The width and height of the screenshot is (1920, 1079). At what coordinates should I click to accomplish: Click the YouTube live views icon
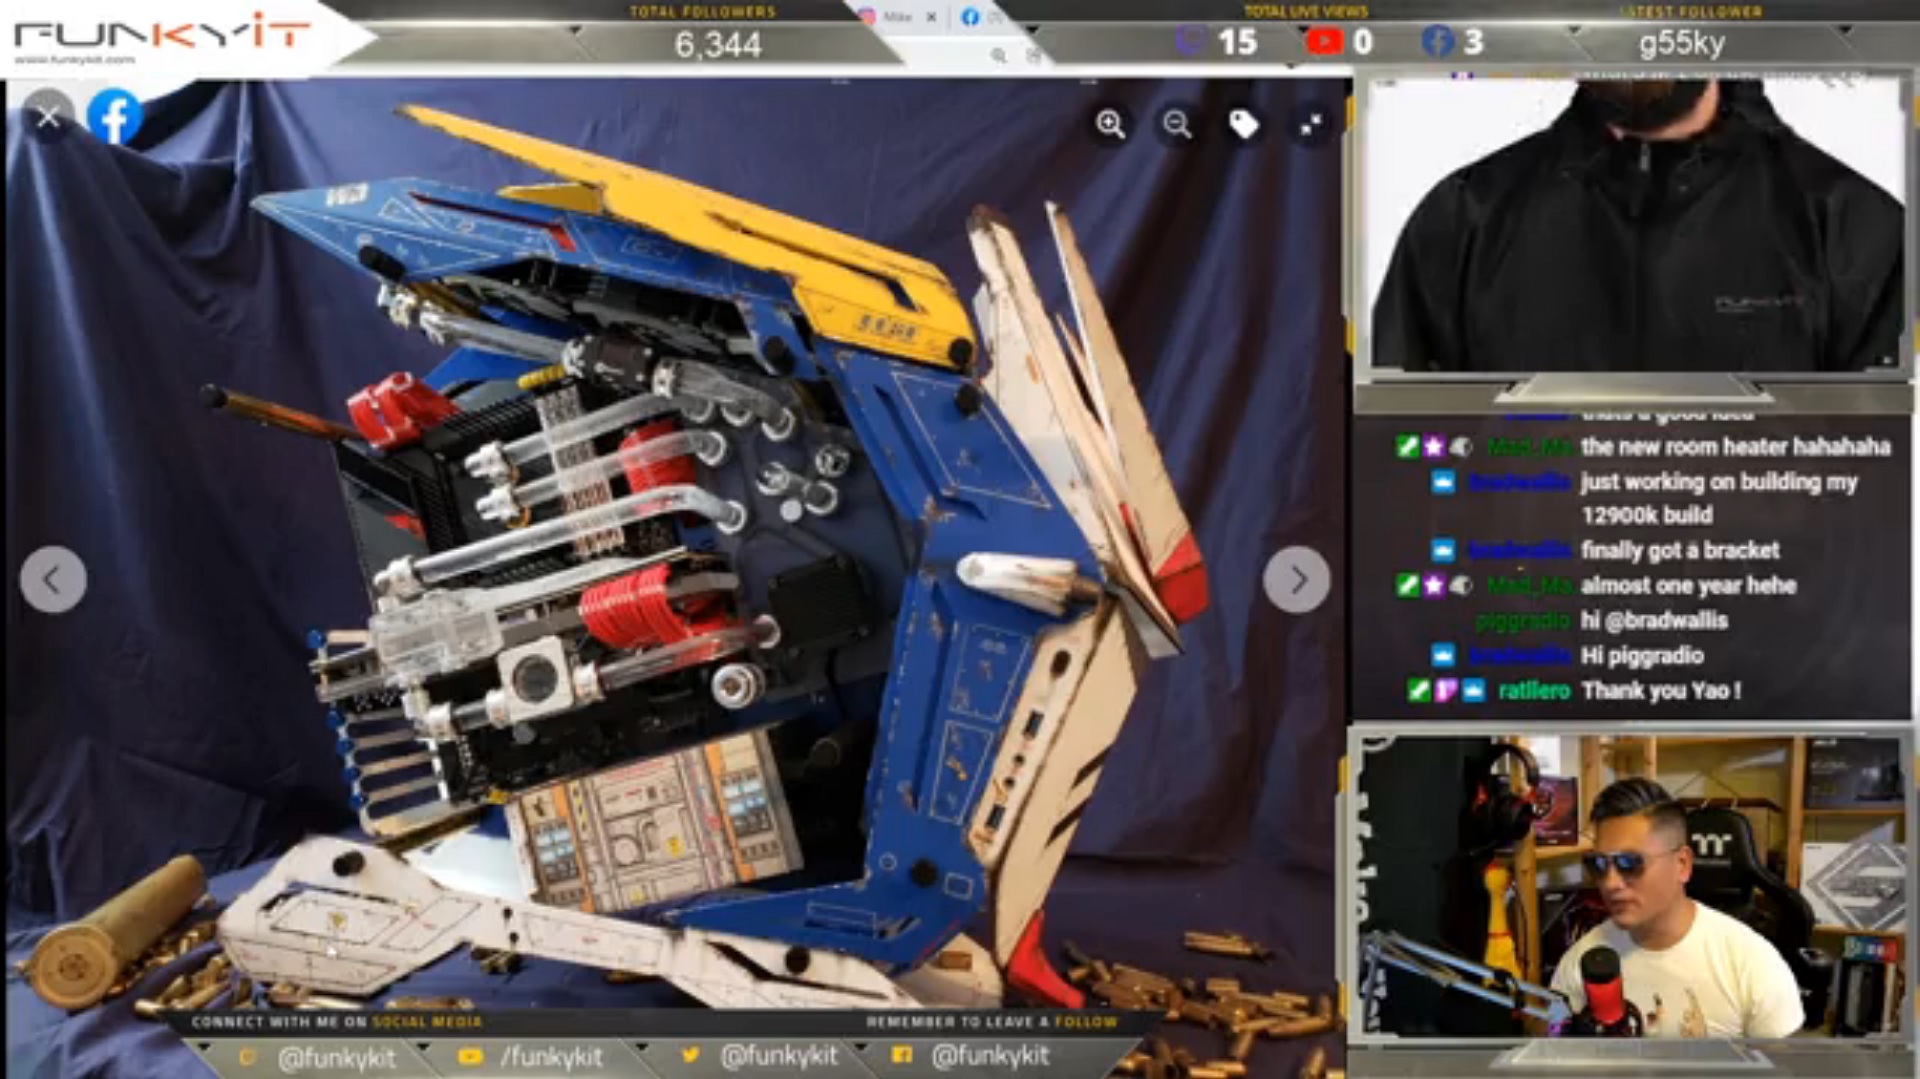1324,41
